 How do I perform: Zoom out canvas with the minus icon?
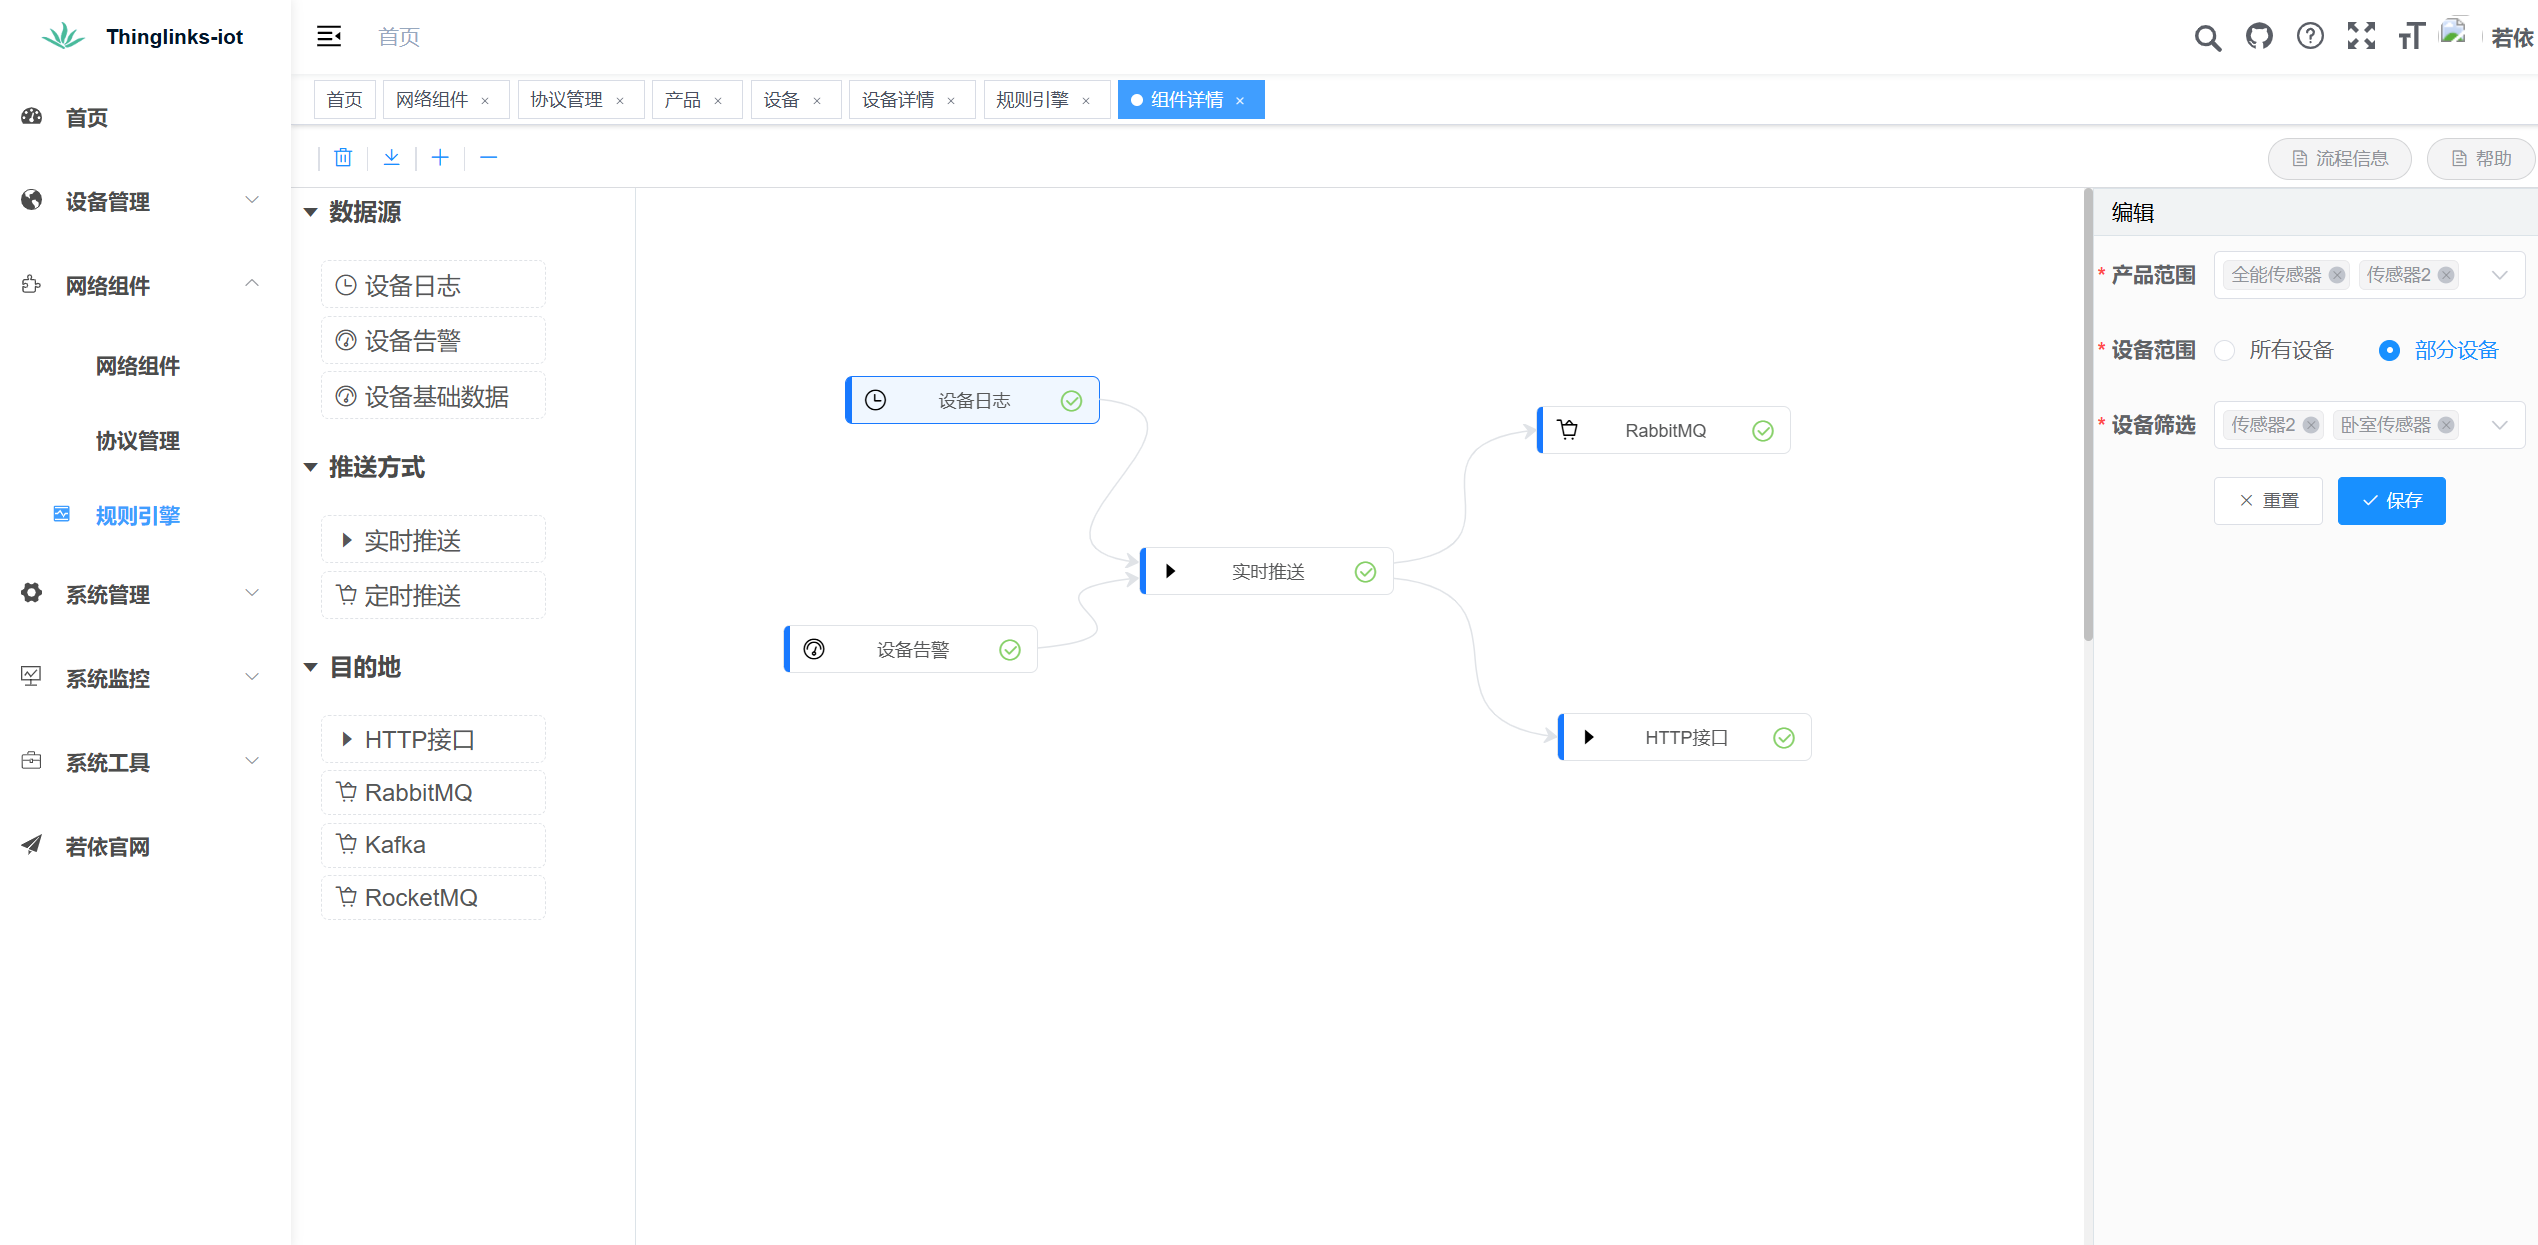pyautogui.click(x=489, y=157)
